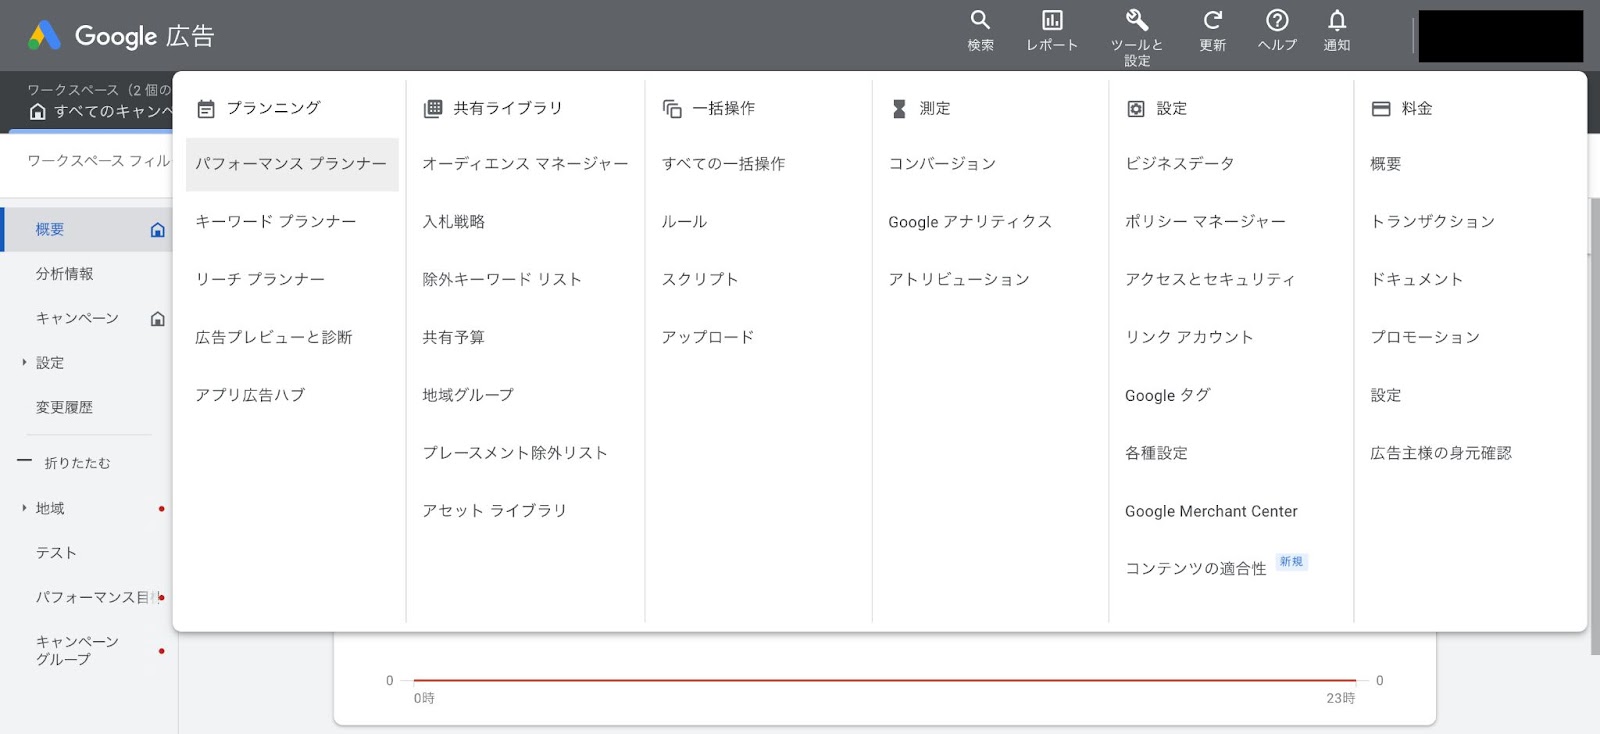The height and width of the screenshot is (734, 1600).
Task: Open リンク アカウント
Action: (1189, 338)
